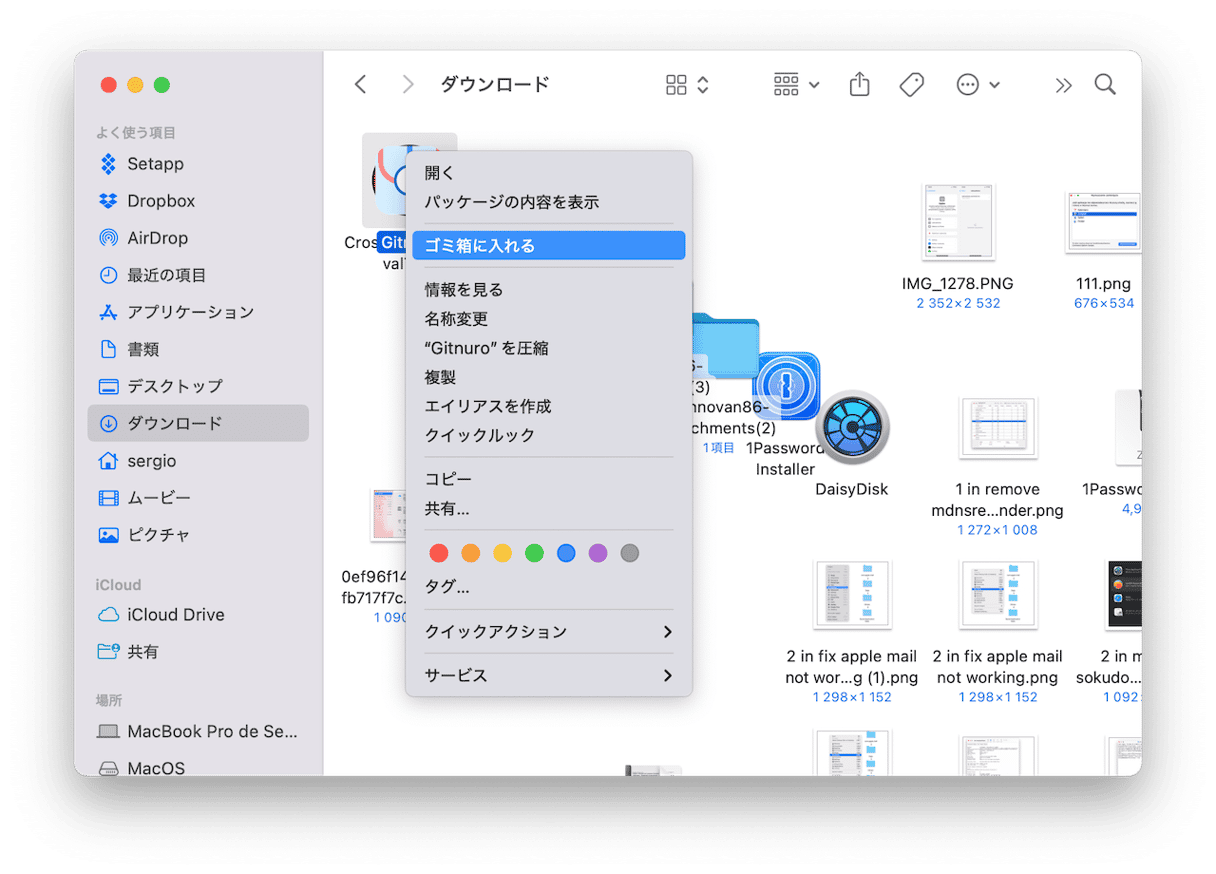Apply the red tag color
This screenshot has width=1216, height=874.
[x=438, y=553]
